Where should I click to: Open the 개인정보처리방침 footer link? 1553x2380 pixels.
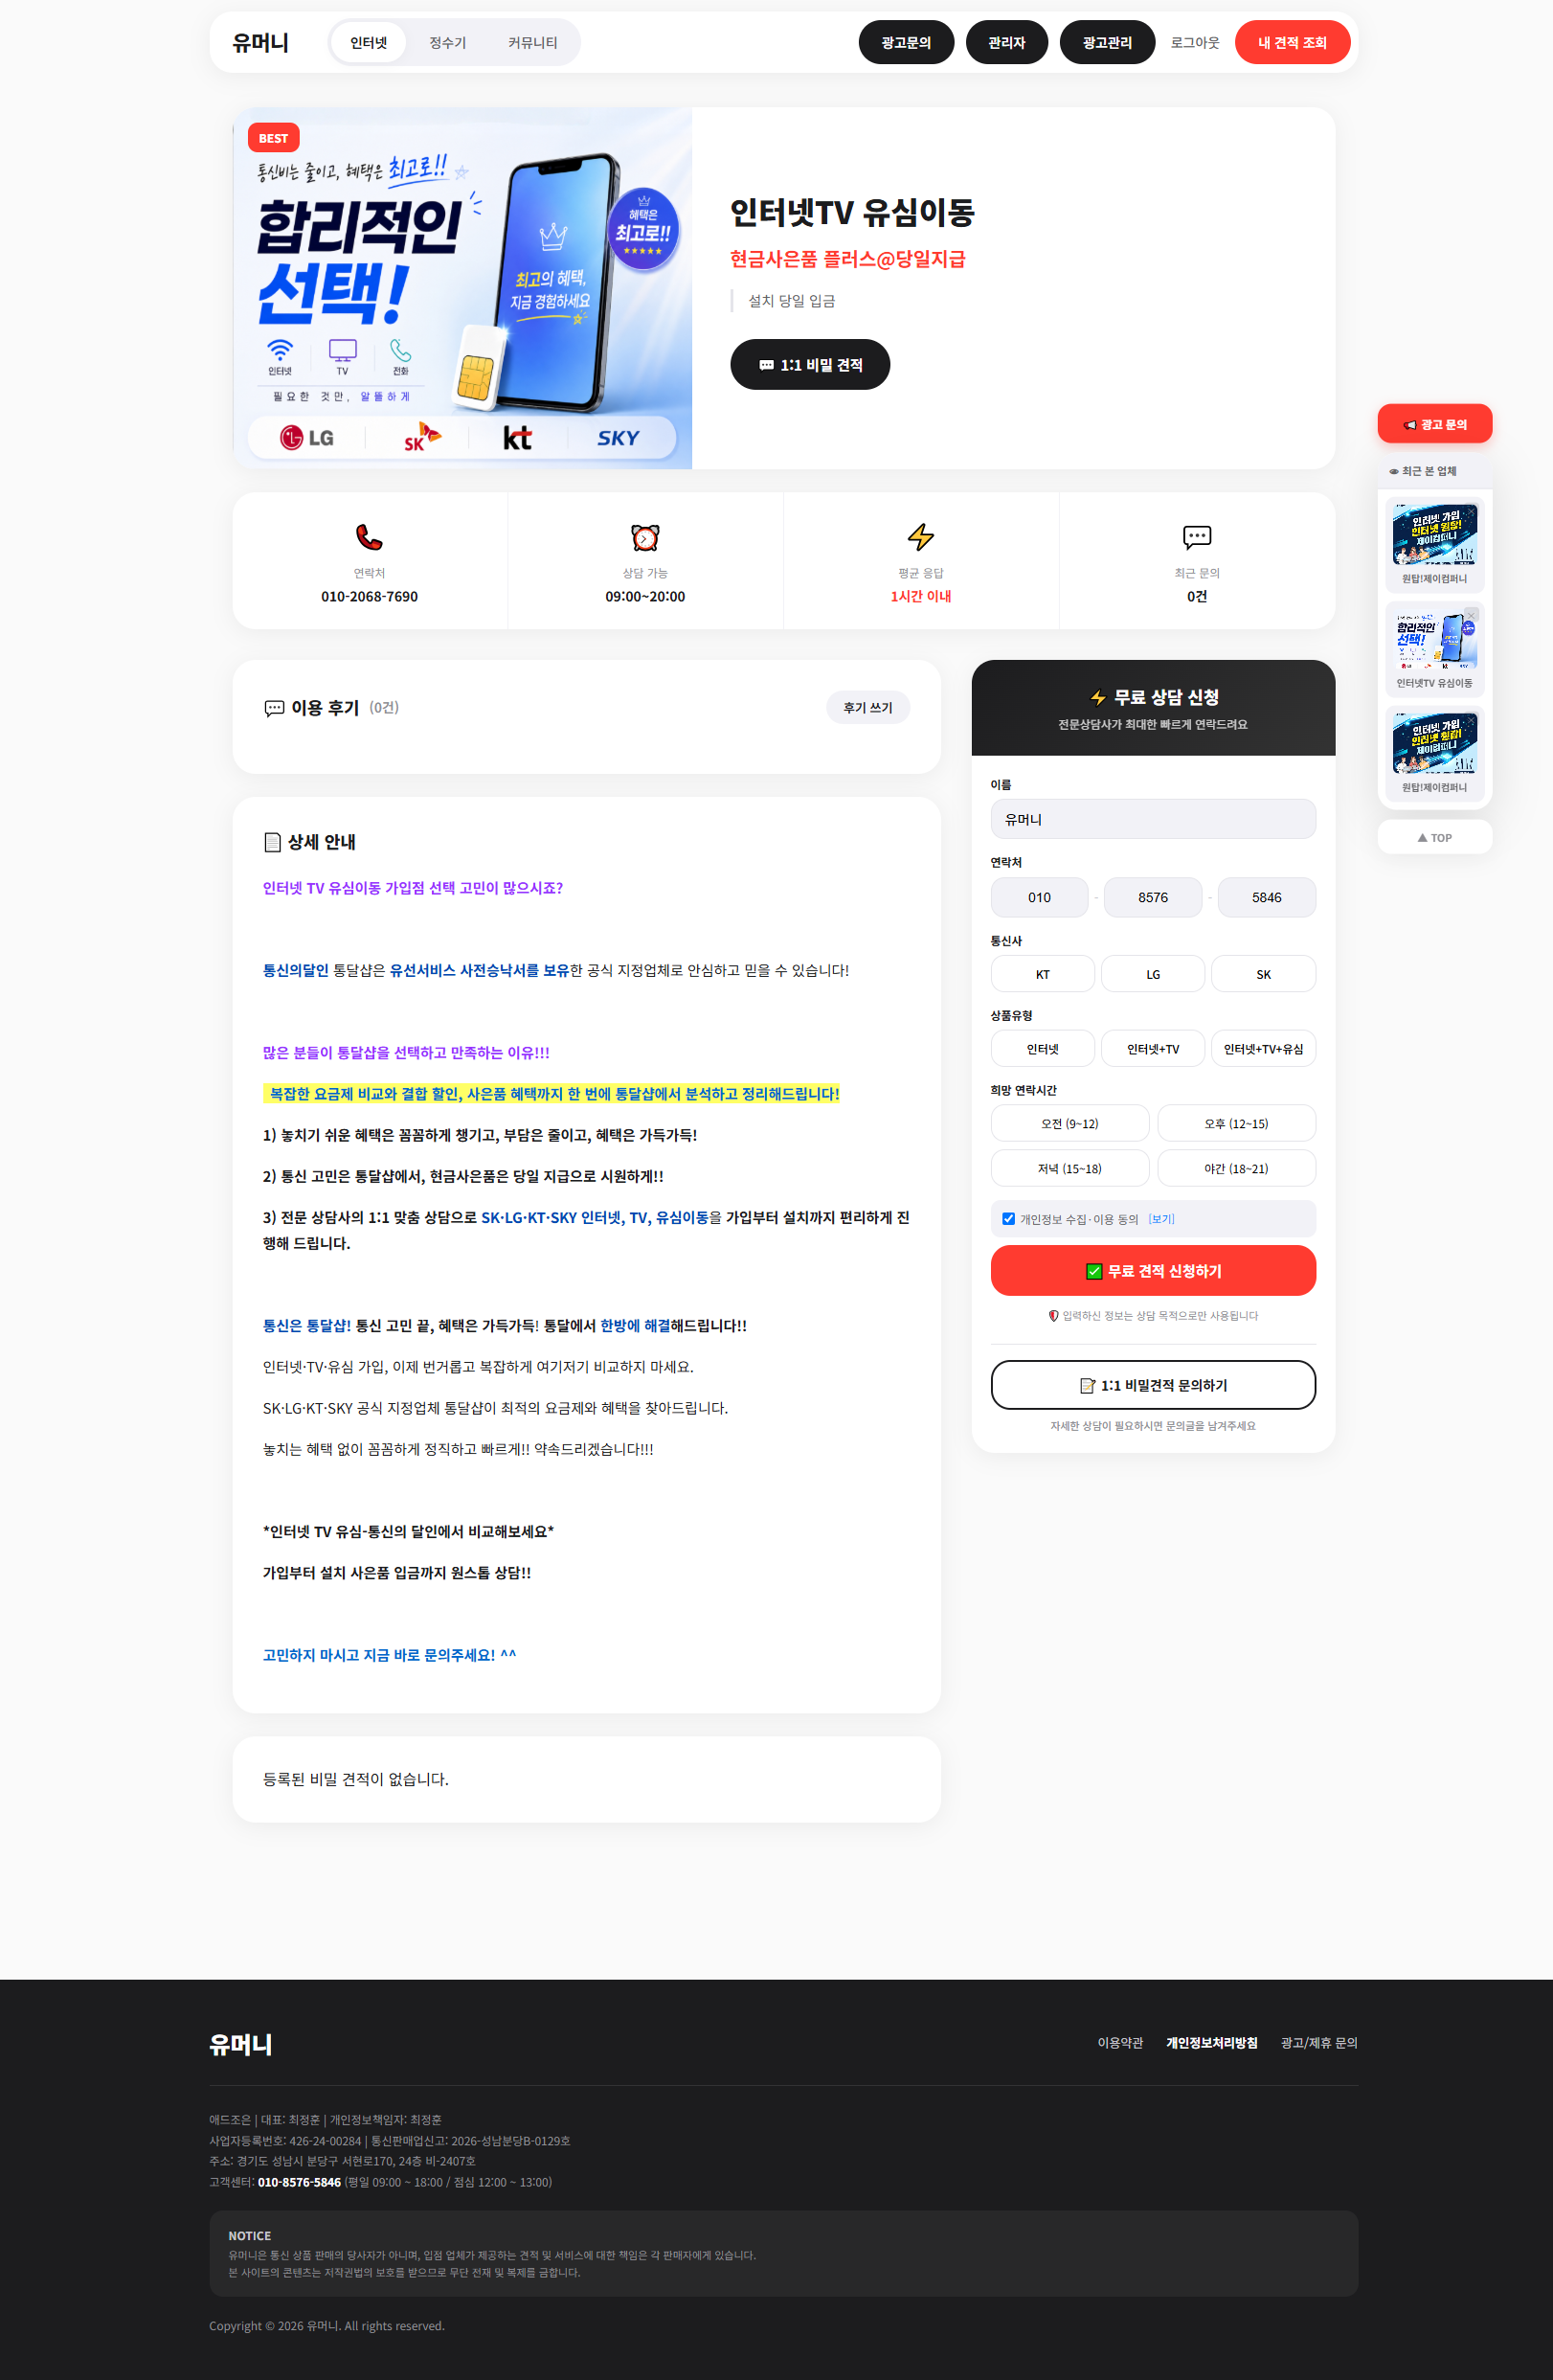pyautogui.click(x=1212, y=2042)
